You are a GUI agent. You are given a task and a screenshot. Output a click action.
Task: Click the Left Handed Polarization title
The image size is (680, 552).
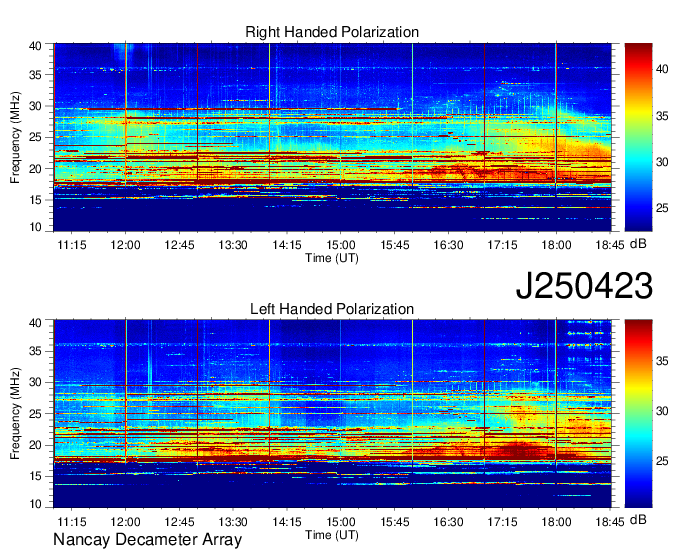pyautogui.click(x=332, y=309)
